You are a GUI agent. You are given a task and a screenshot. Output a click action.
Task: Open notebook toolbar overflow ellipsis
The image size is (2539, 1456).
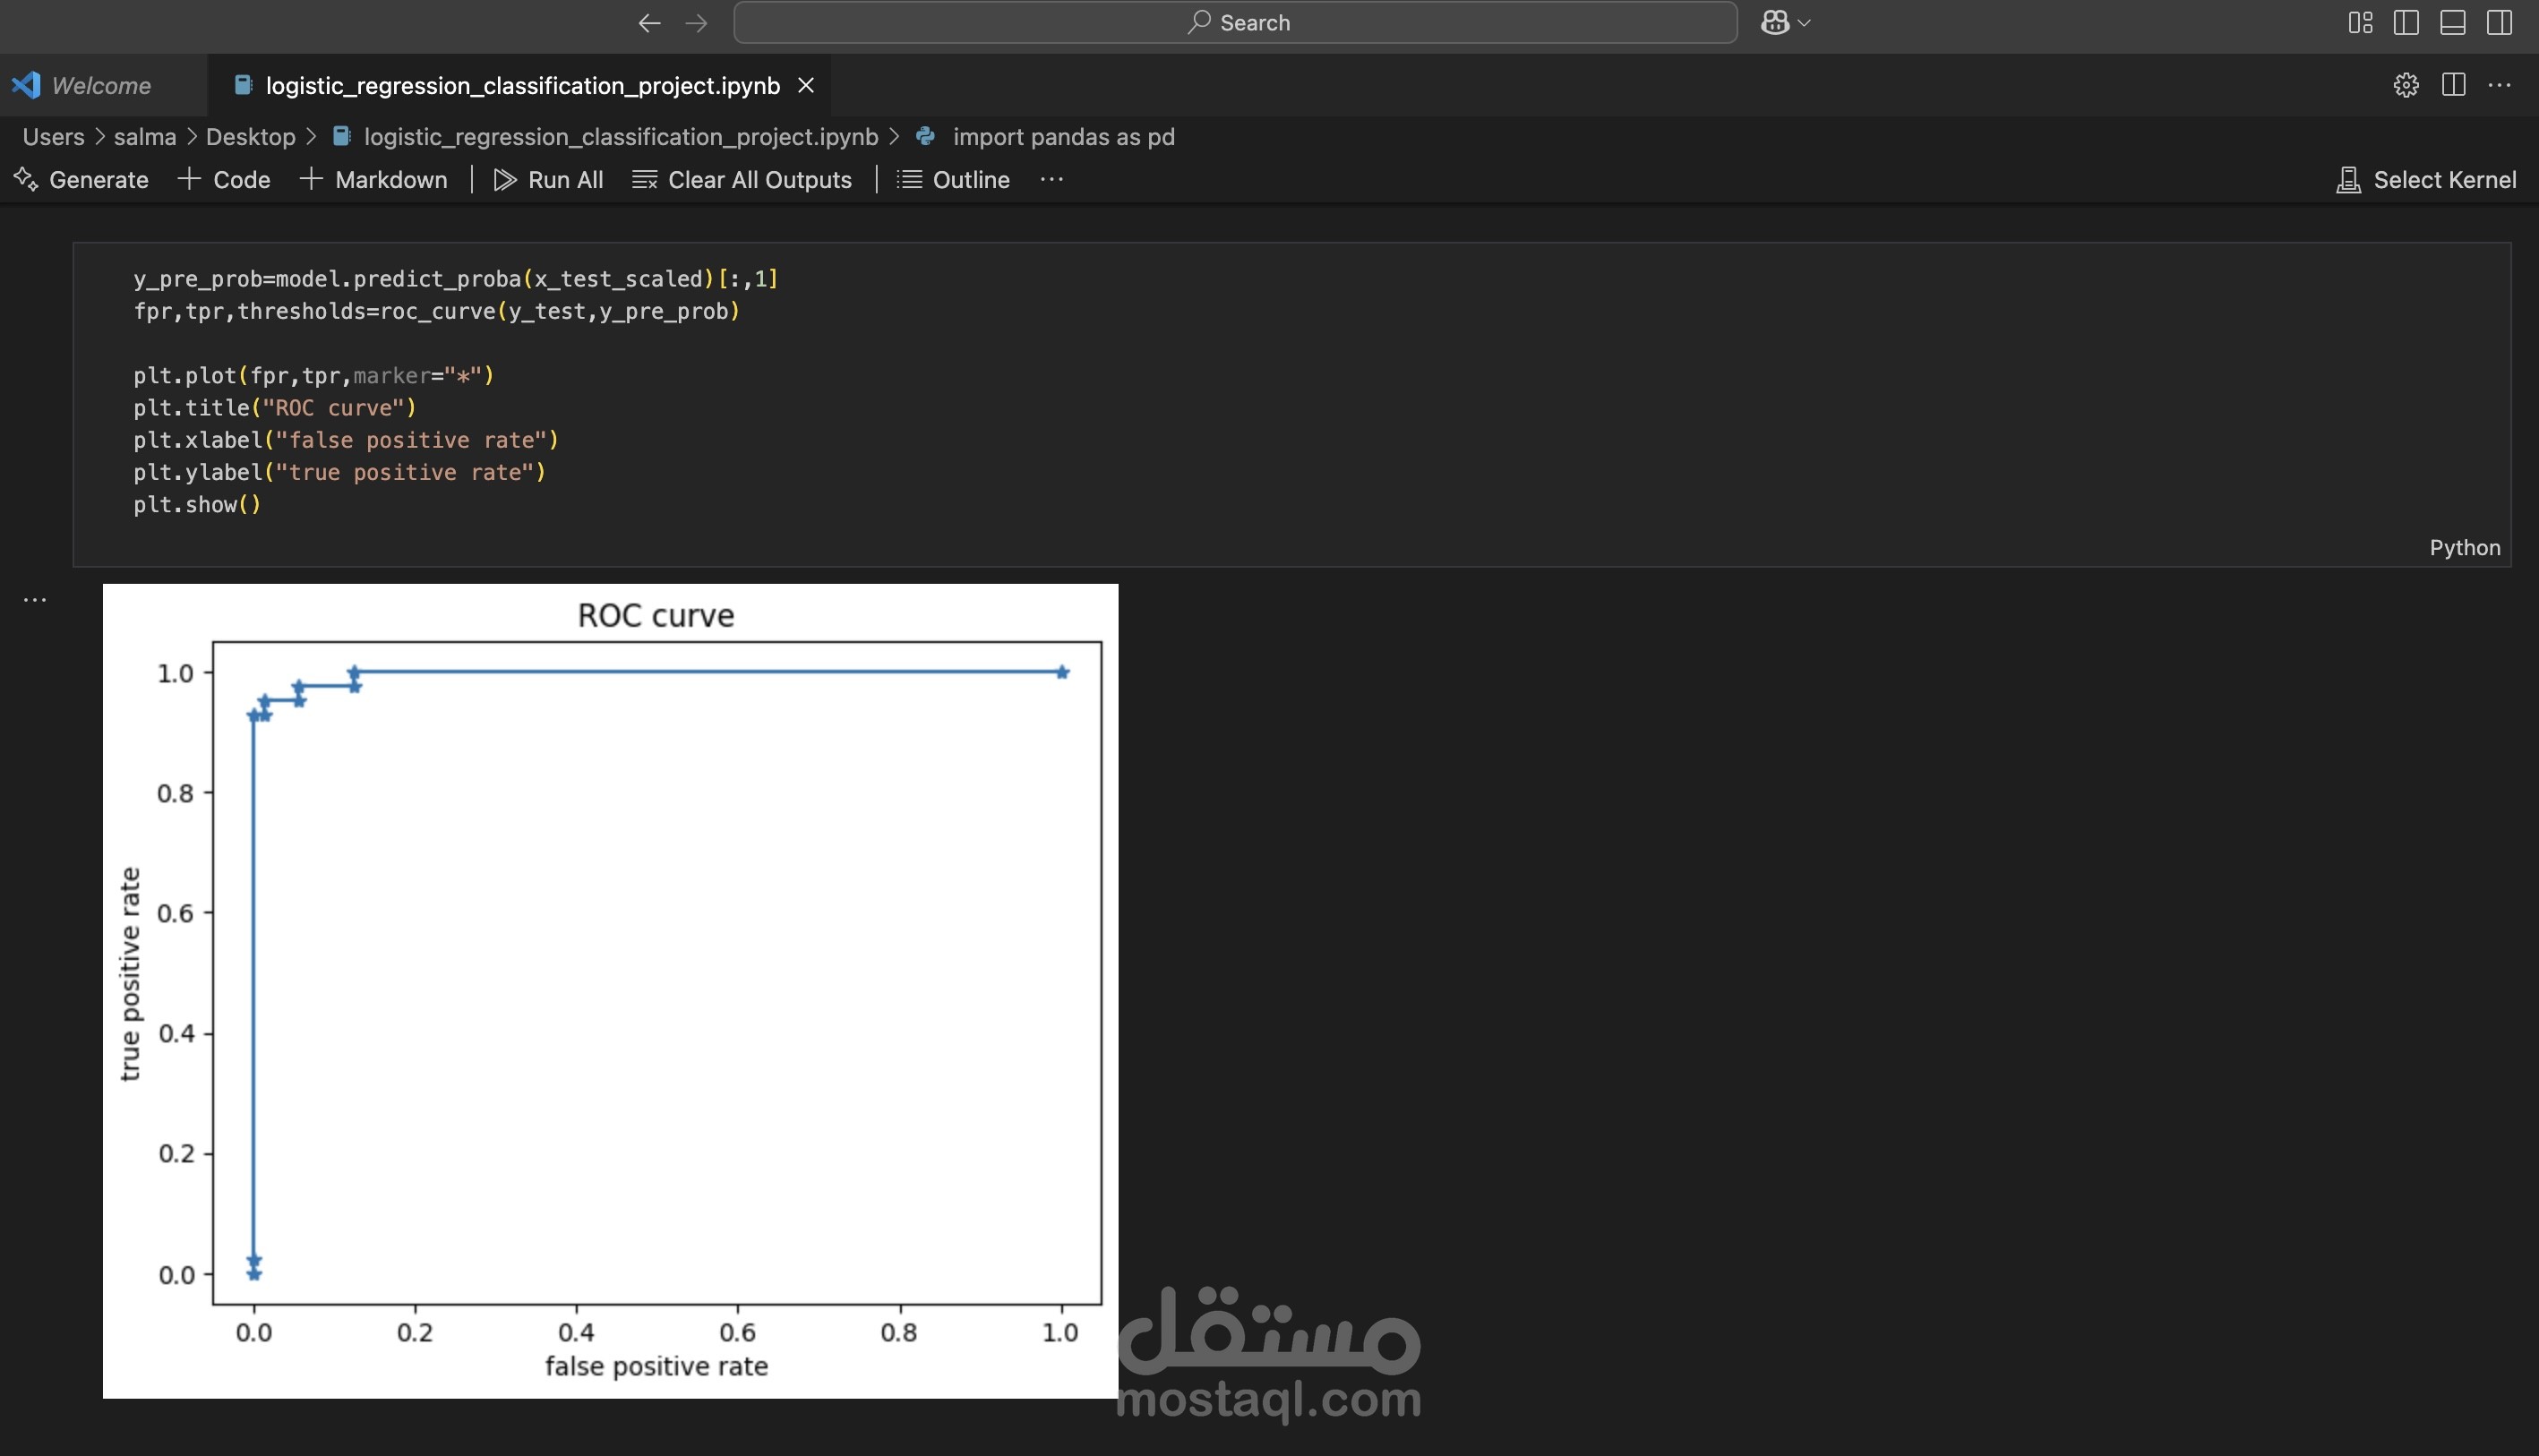pyautogui.click(x=1051, y=180)
